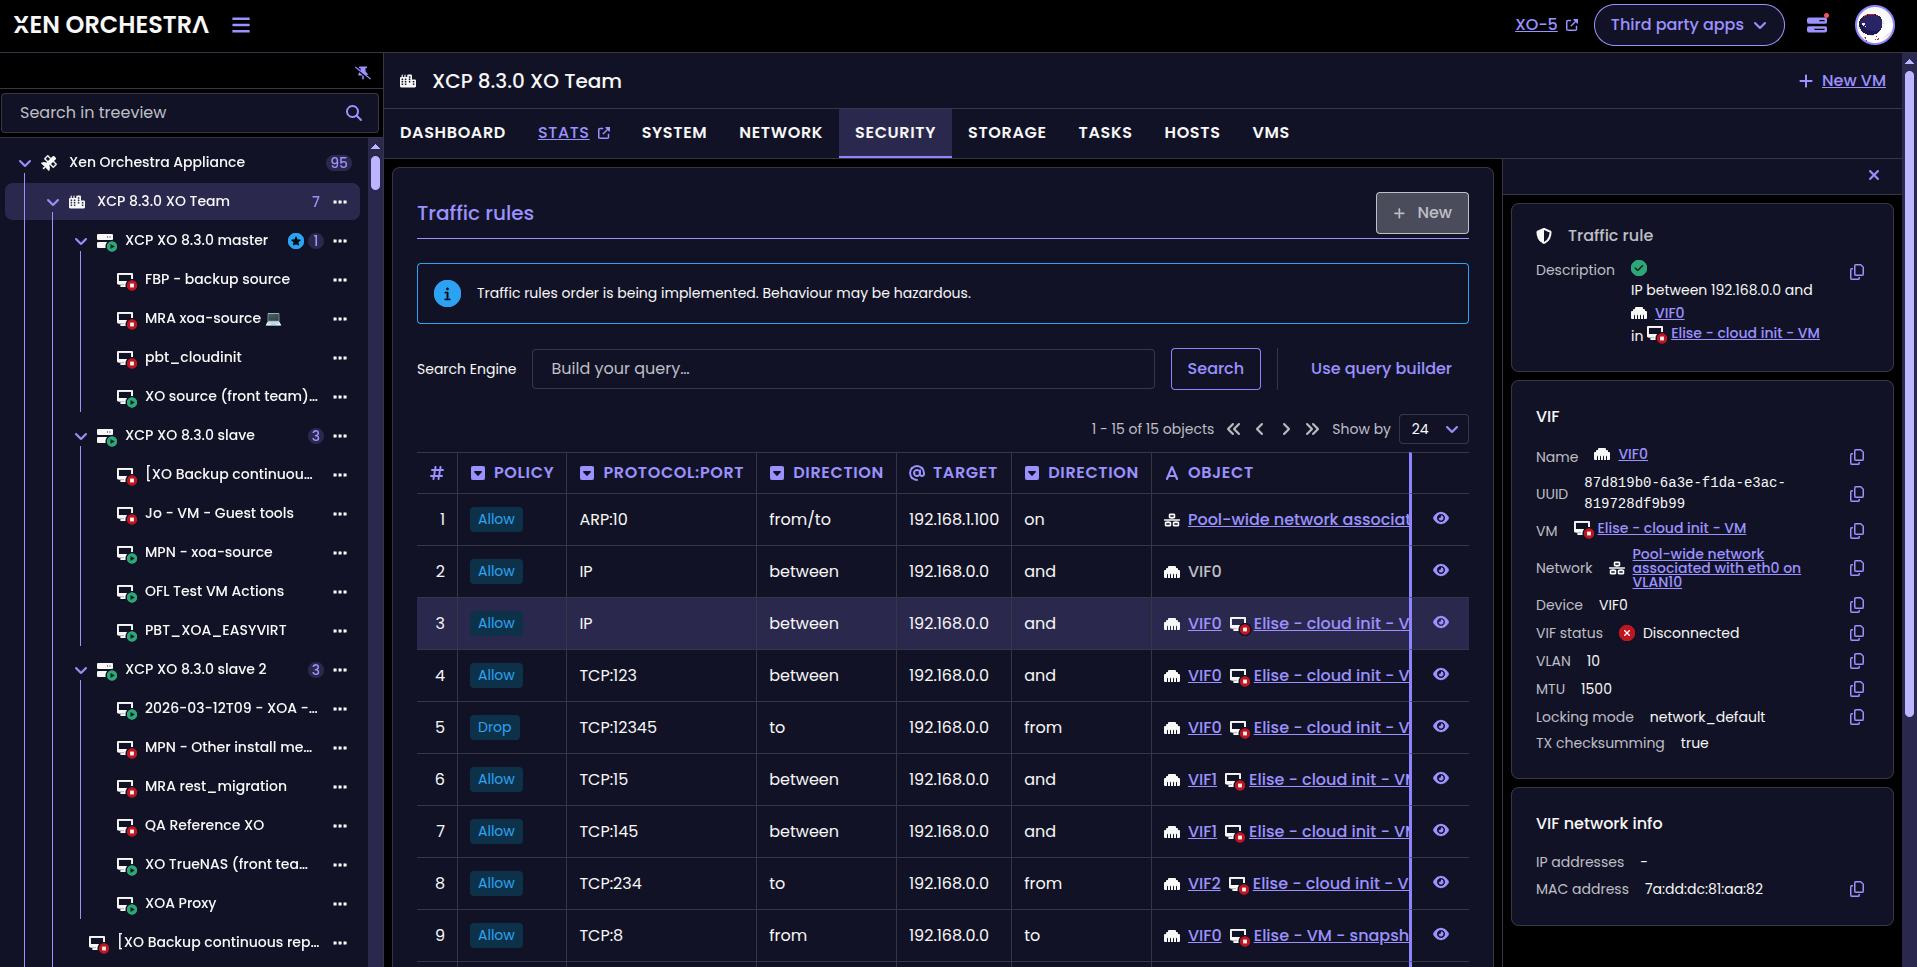Click the Build your query input field
The width and height of the screenshot is (1917, 967).
click(842, 369)
